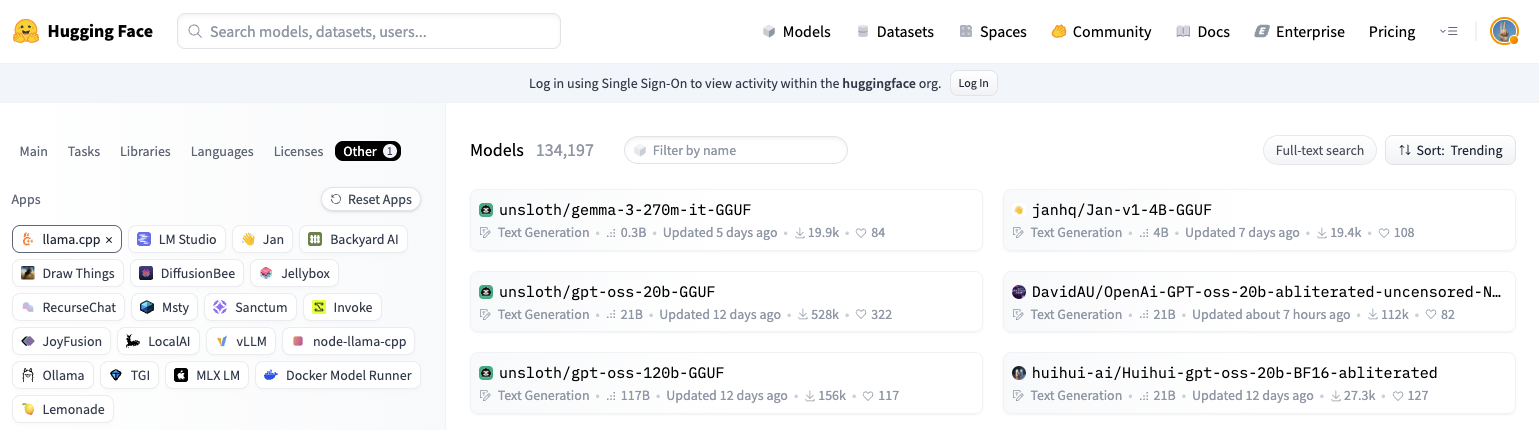Remove the llama.cpp app filter

tap(108, 240)
